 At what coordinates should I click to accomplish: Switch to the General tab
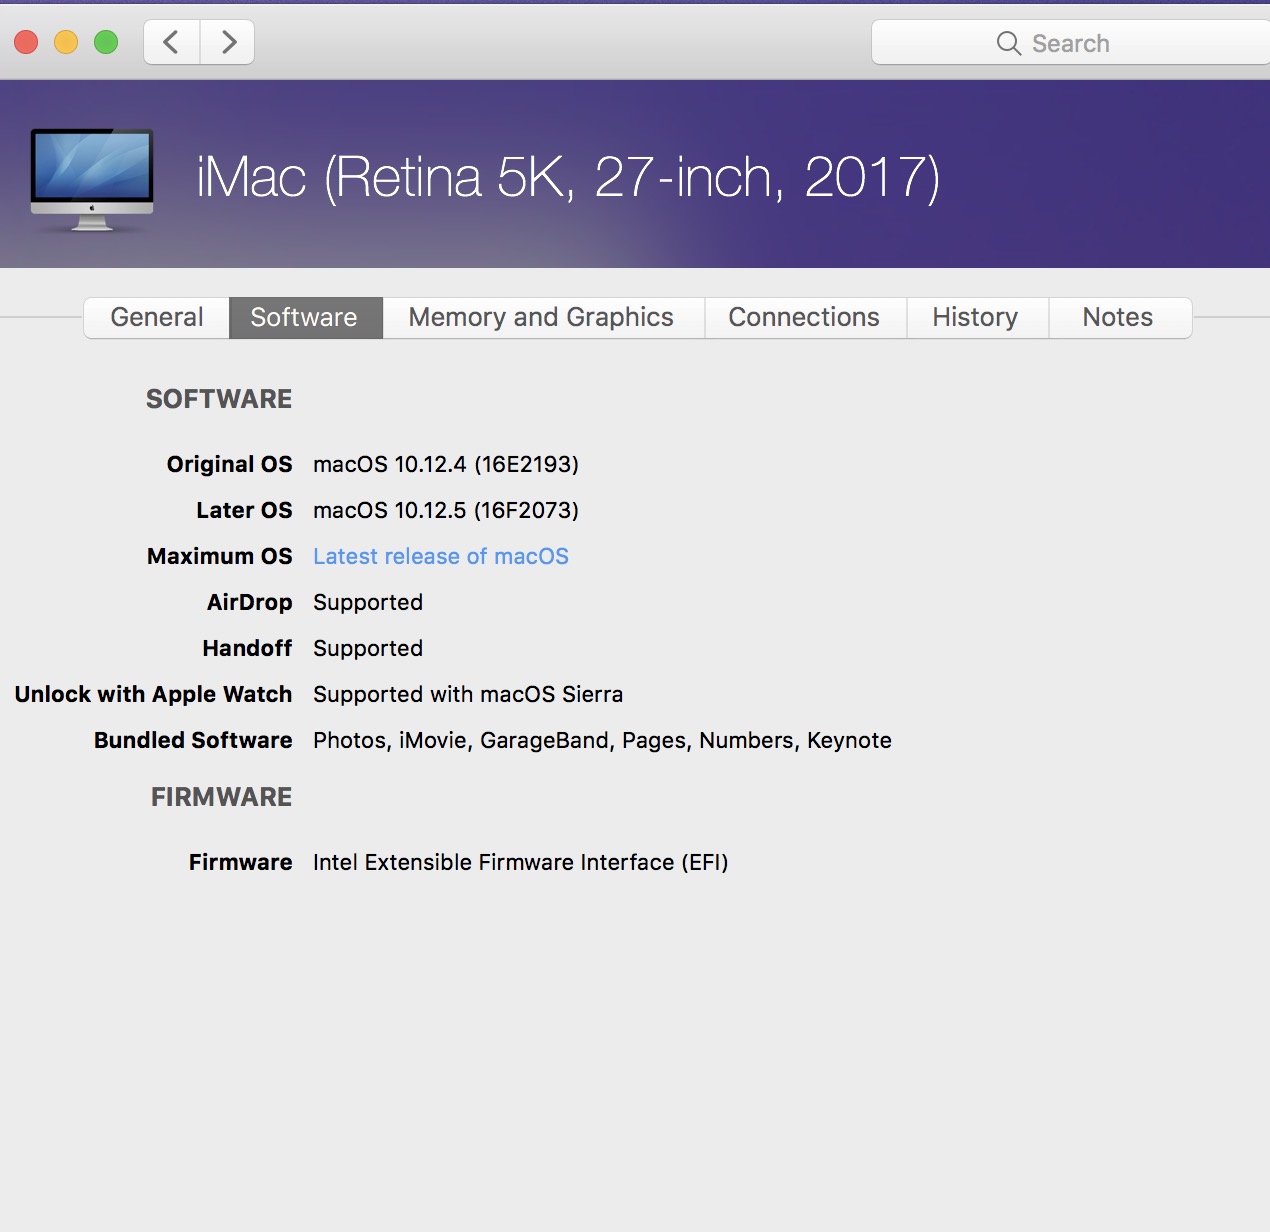[x=157, y=317]
